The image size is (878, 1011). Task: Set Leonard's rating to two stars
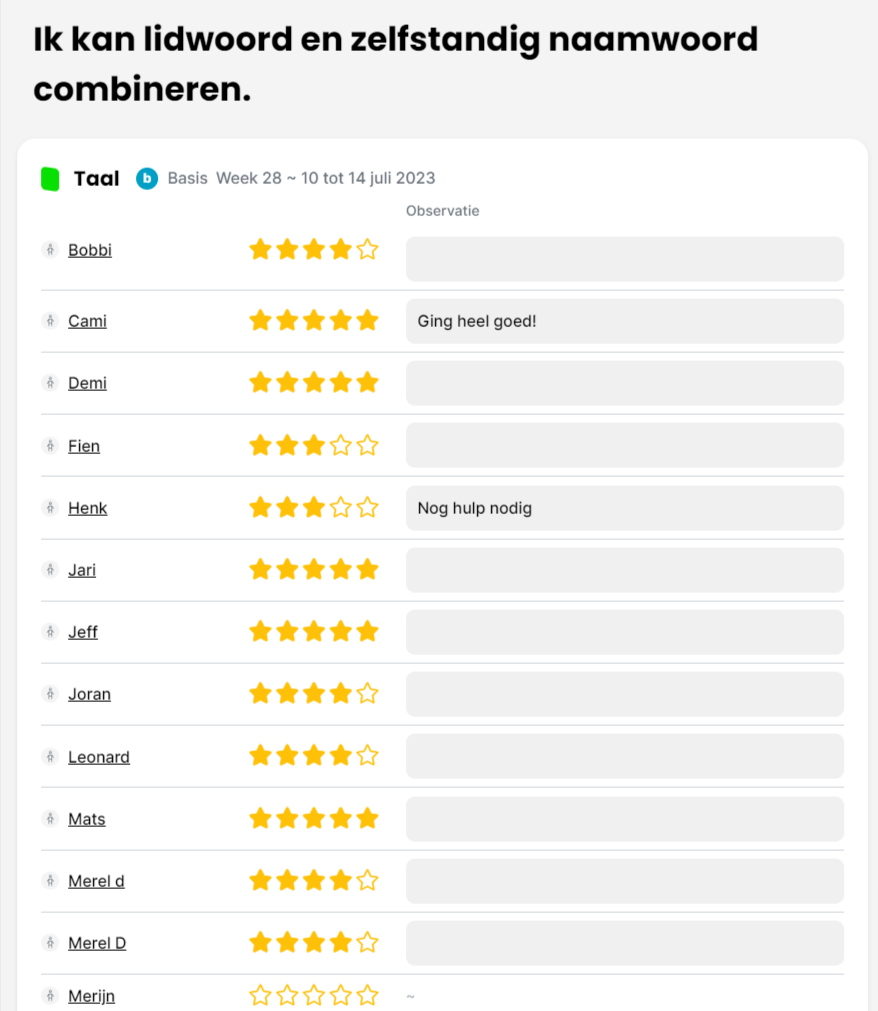coord(287,757)
